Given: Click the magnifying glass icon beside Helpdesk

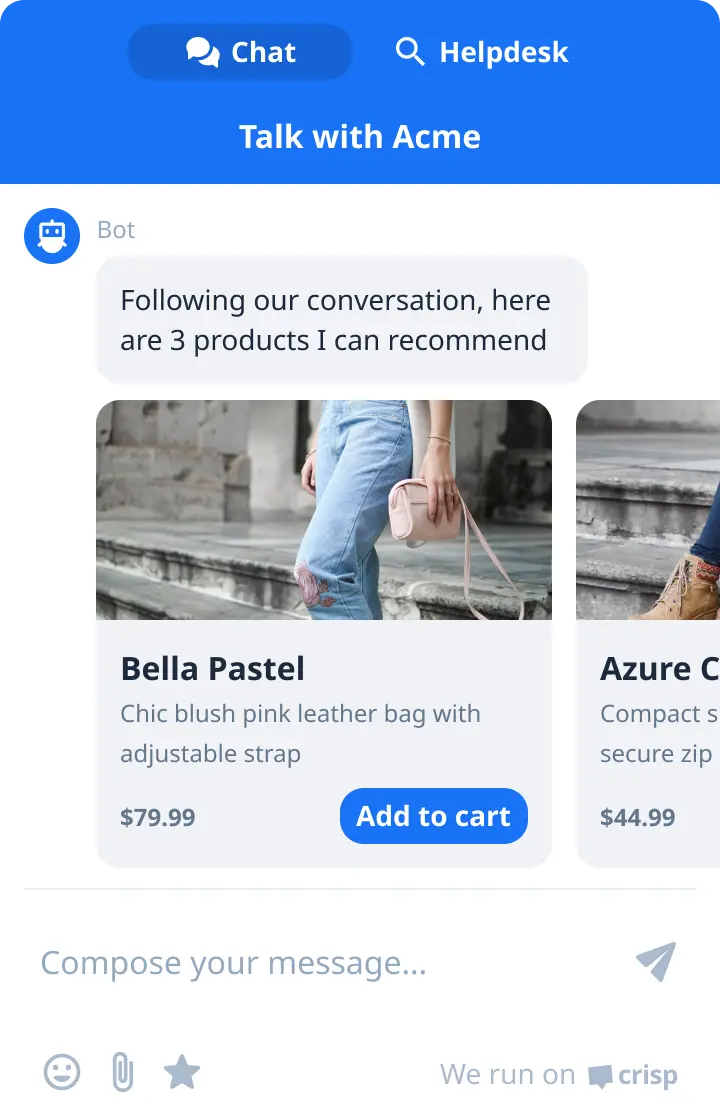Looking at the screenshot, I should pos(410,51).
